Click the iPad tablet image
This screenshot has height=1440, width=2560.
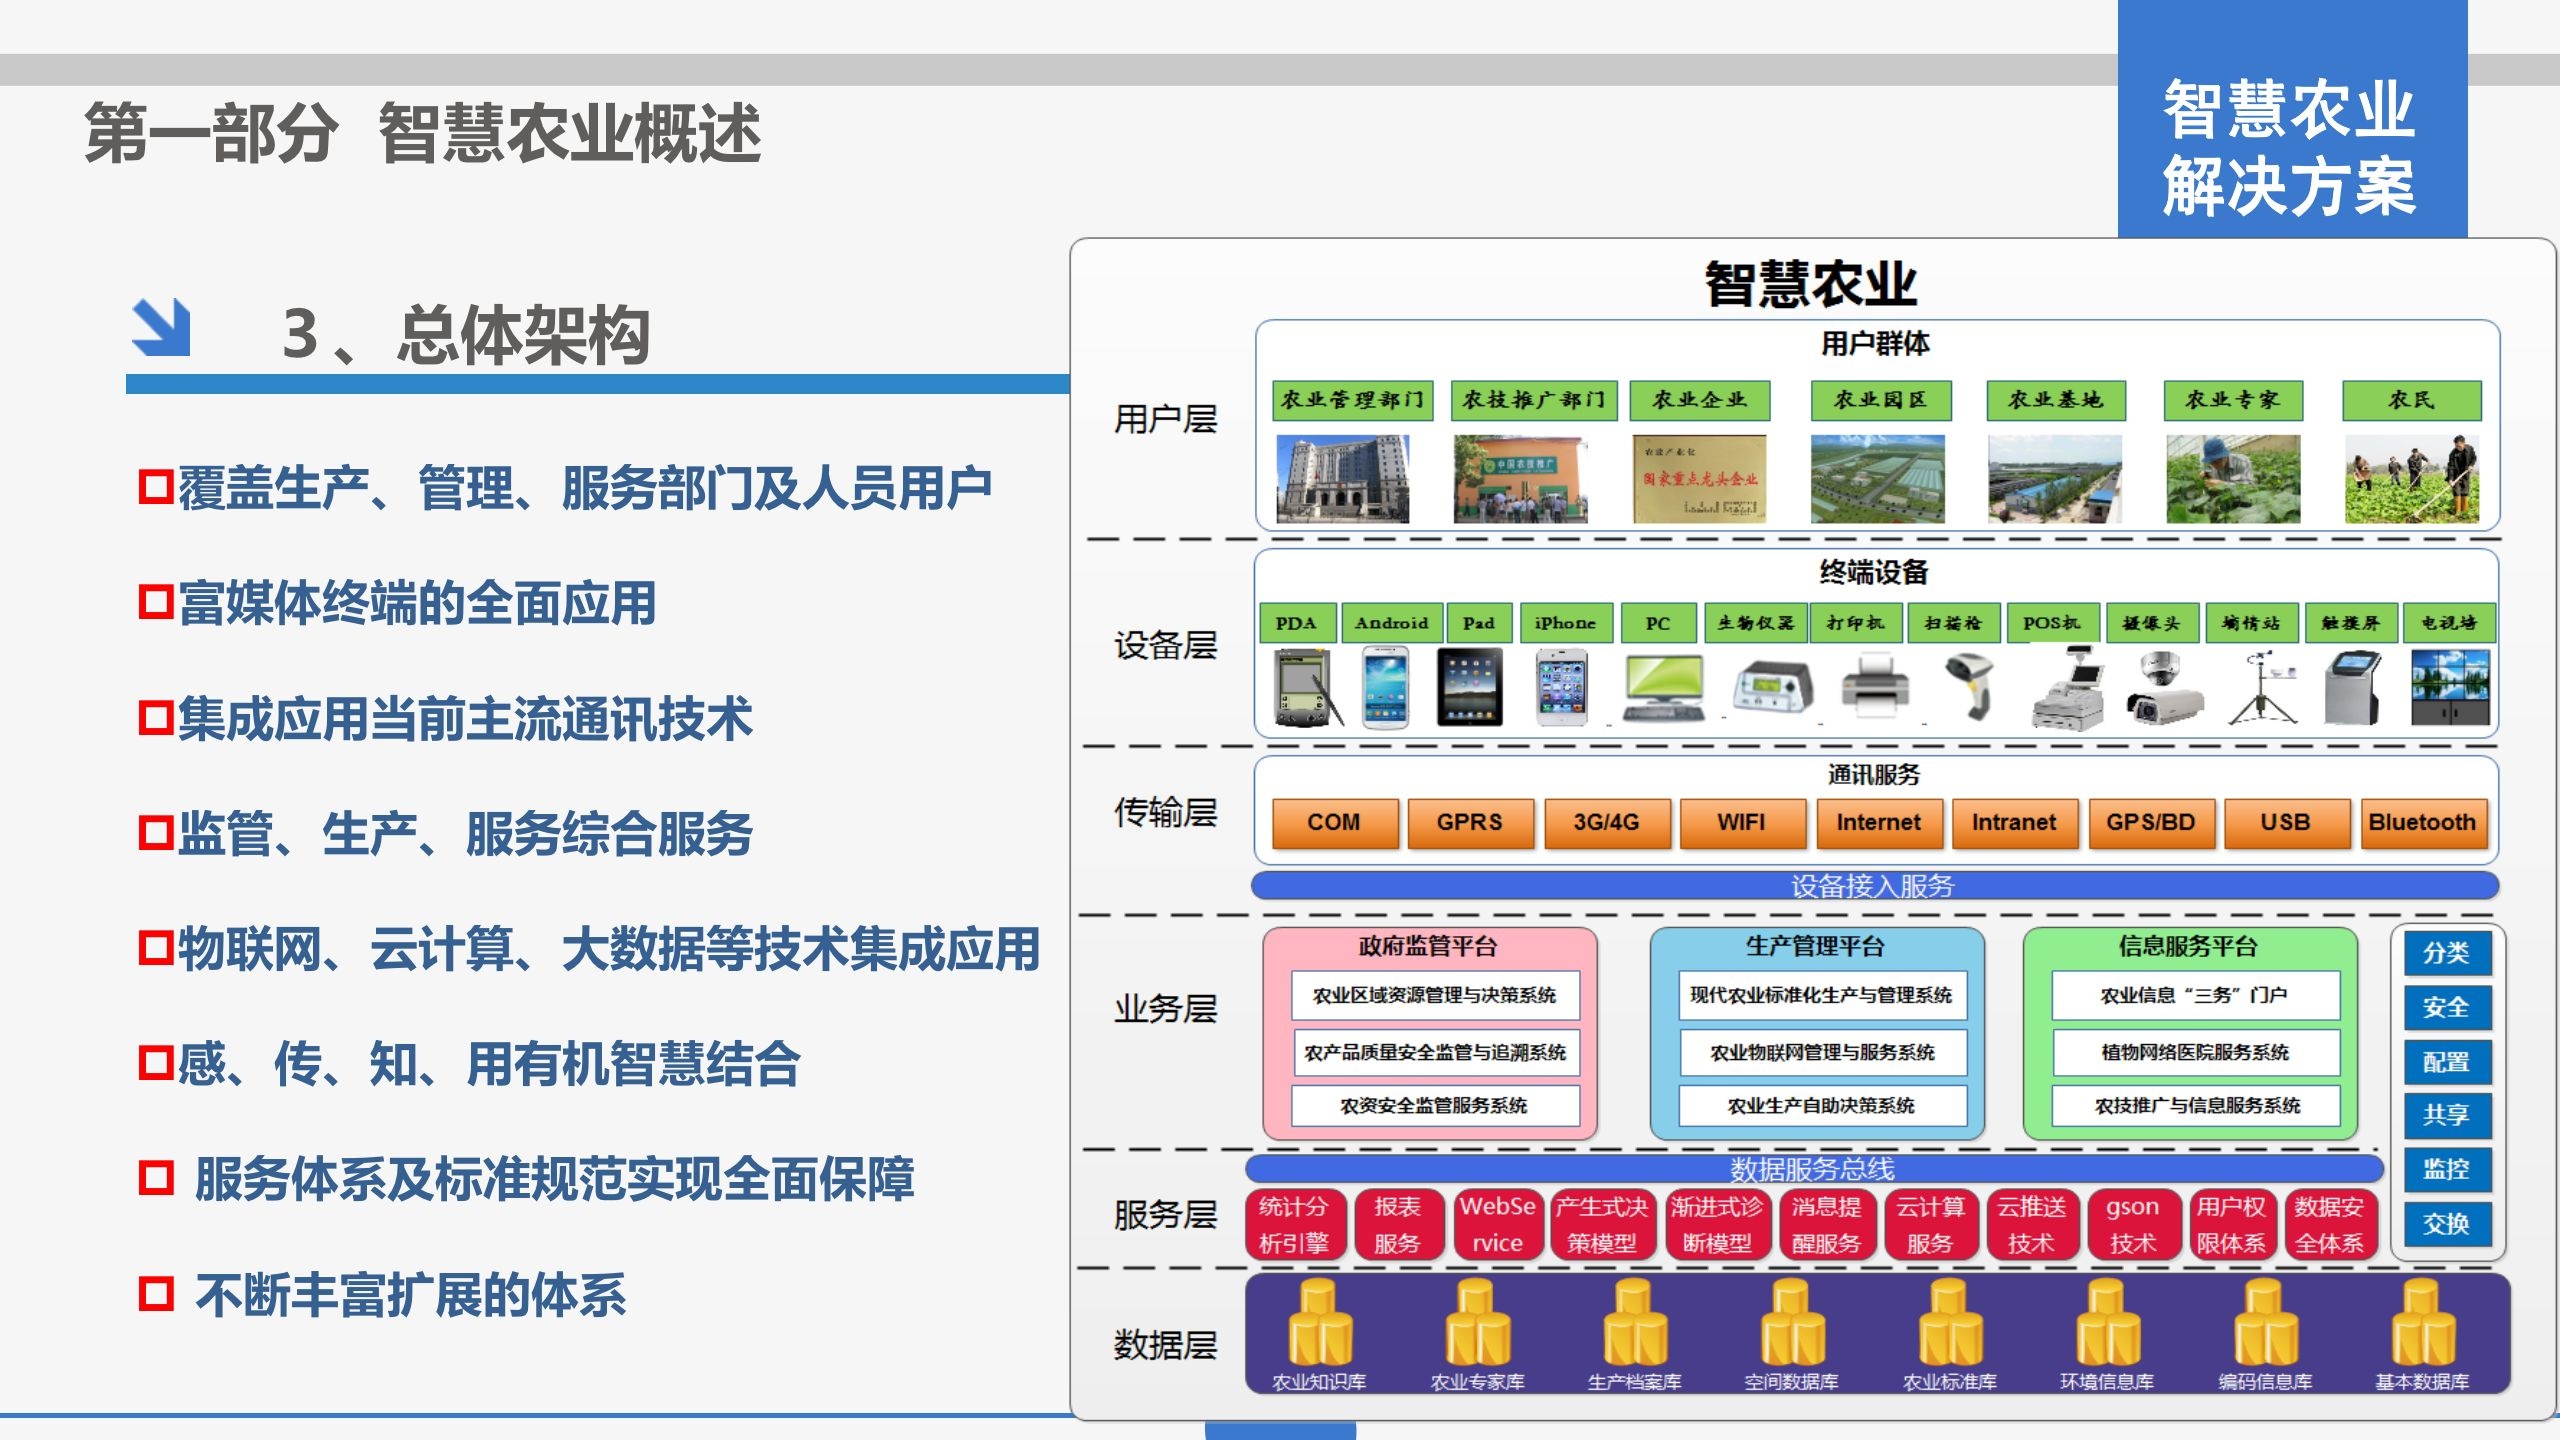(1469, 687)
